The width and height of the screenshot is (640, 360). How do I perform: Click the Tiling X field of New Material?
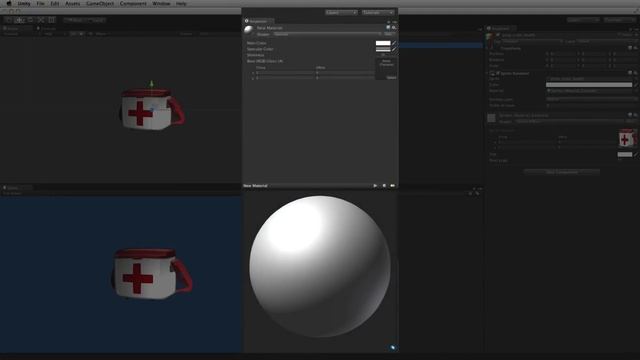pos(286,73)
